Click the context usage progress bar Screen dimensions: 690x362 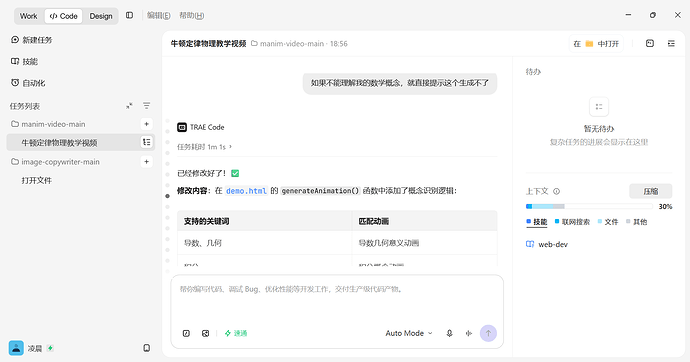click(x=589, y=206)
